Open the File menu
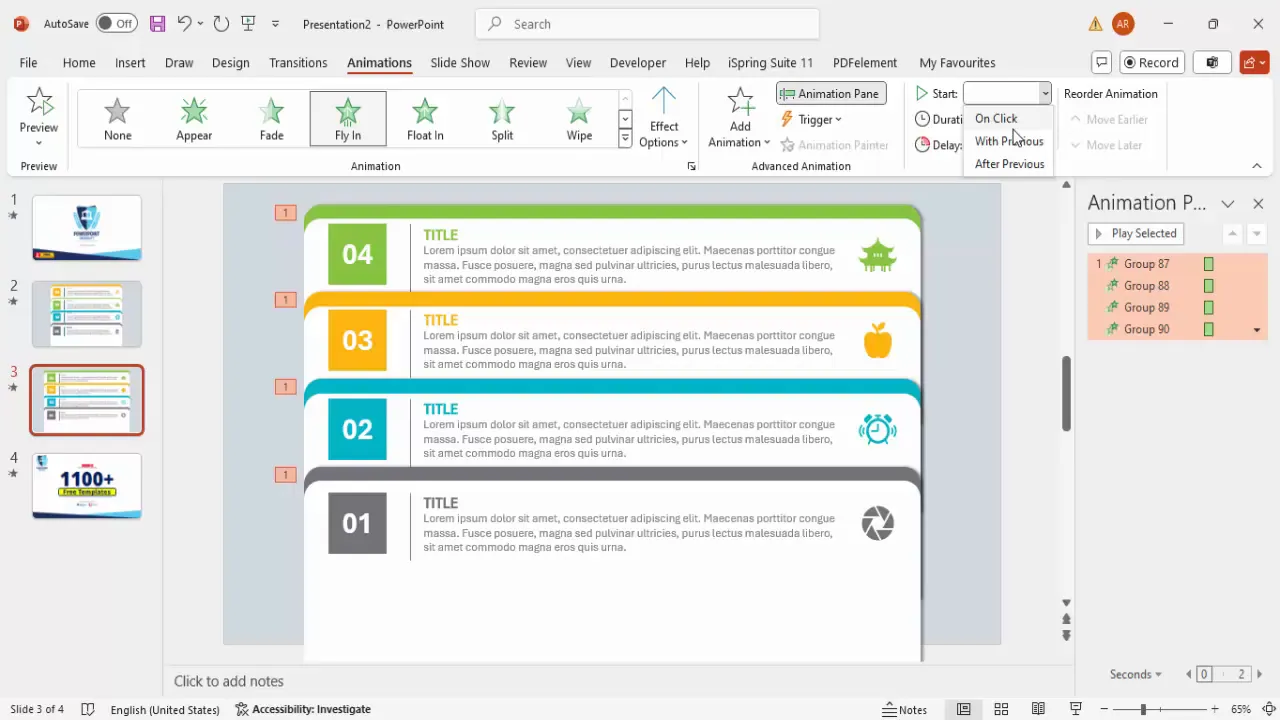The height and width of the screenshot is (720, 1280). click(x=28, y=62)
